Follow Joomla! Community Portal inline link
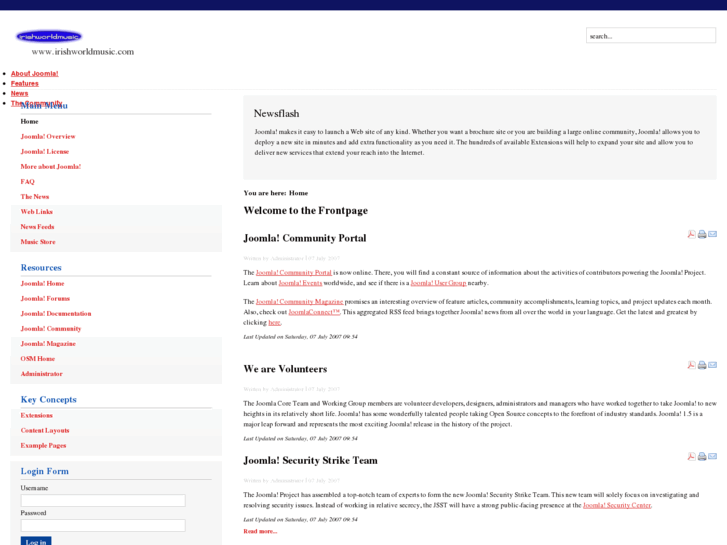Image resolution: width=727 pixels, height=545 pixels. pyautogui.click(x=293, y=273)
